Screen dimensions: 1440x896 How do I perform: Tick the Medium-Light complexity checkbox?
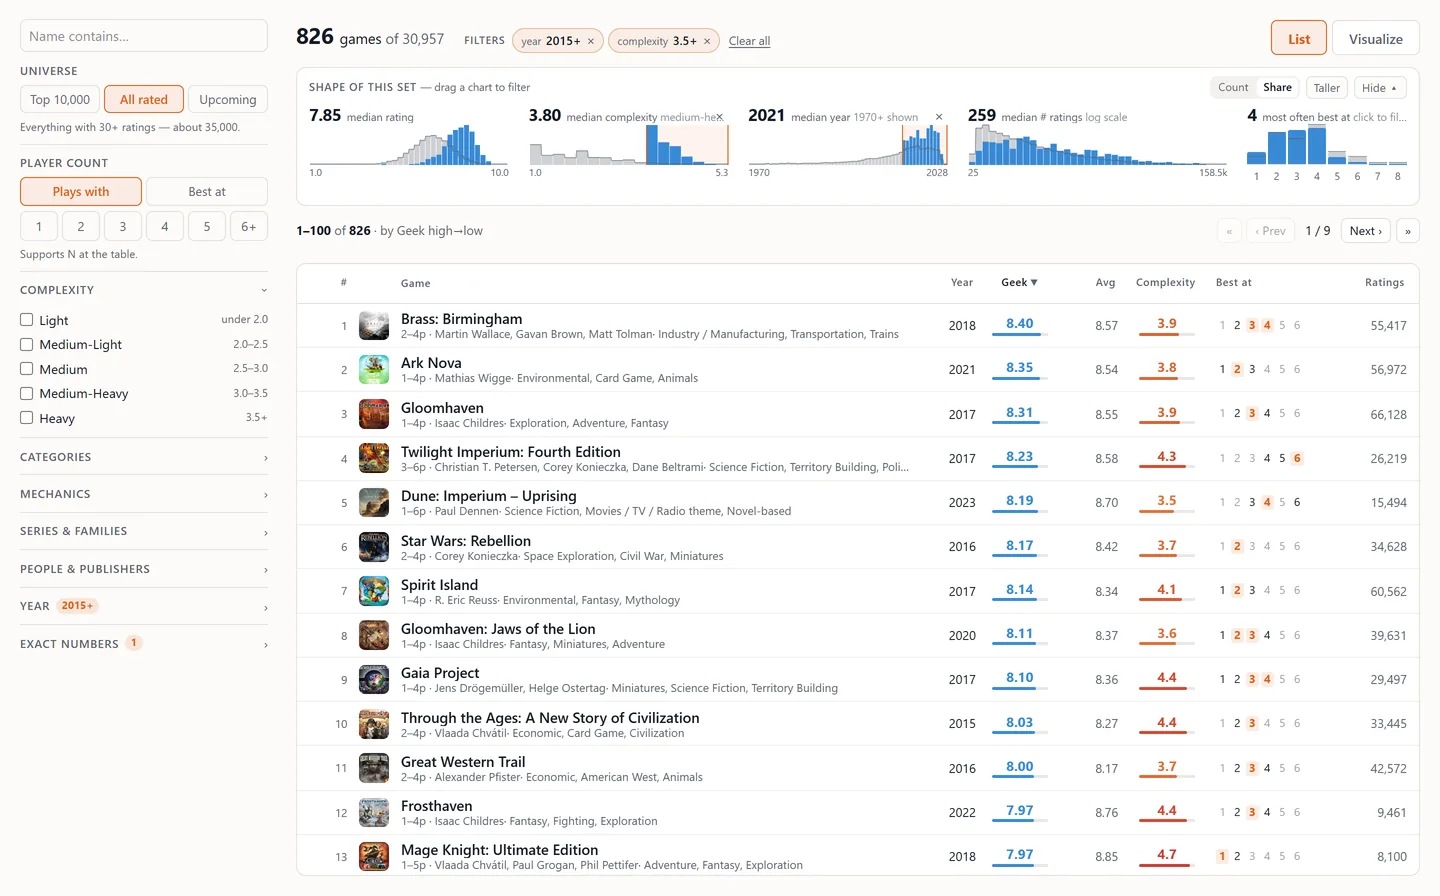(27, 344)
